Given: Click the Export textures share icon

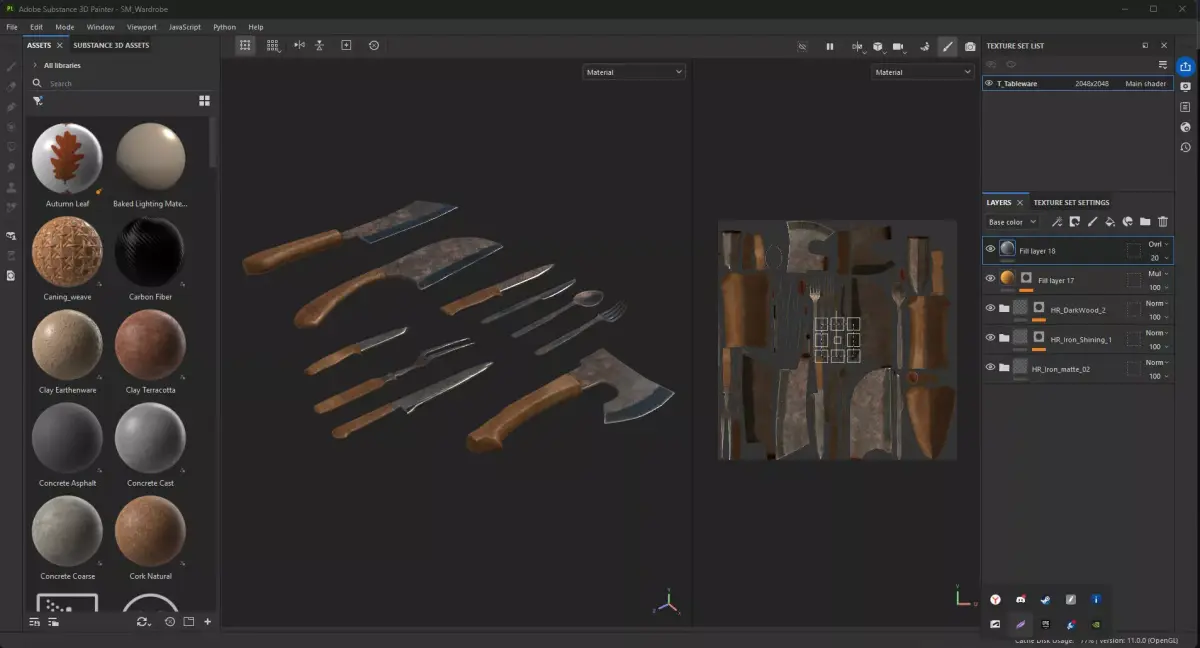Looking at the screenshot, I should coord(1185,67).
